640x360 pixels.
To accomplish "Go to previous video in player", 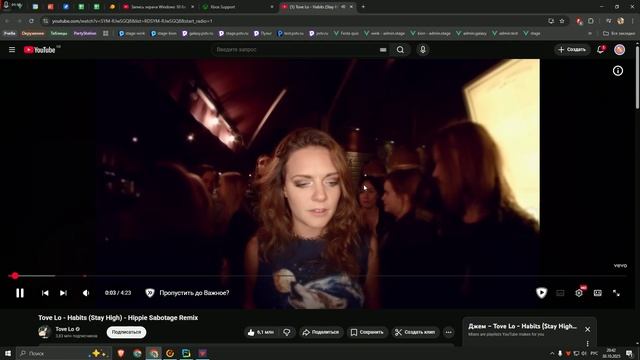I will (x=45, y=293).
